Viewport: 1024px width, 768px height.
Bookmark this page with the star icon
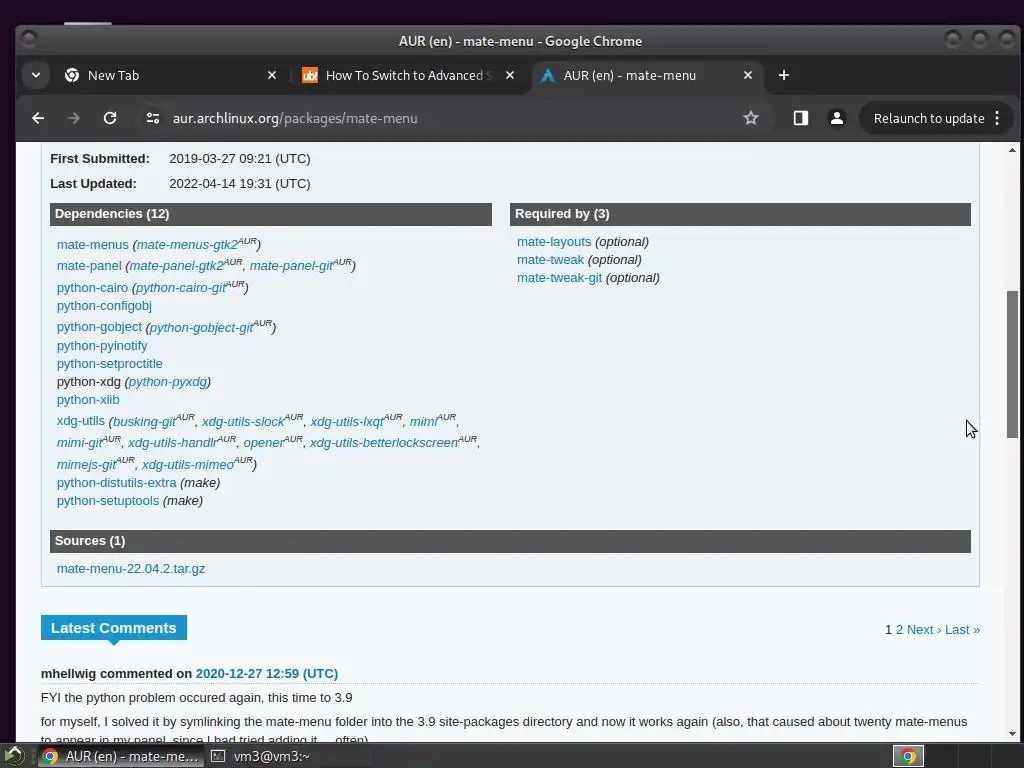click(x=751, y=118)
